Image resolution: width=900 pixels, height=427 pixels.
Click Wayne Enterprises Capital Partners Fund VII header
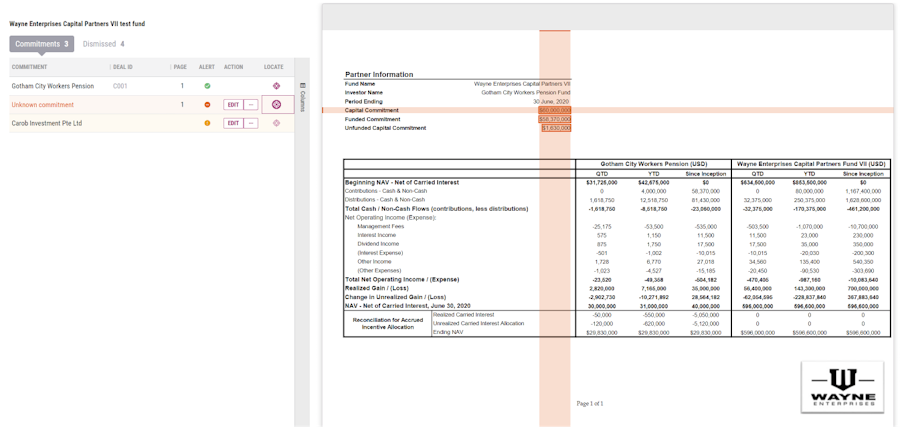[811, 164]
